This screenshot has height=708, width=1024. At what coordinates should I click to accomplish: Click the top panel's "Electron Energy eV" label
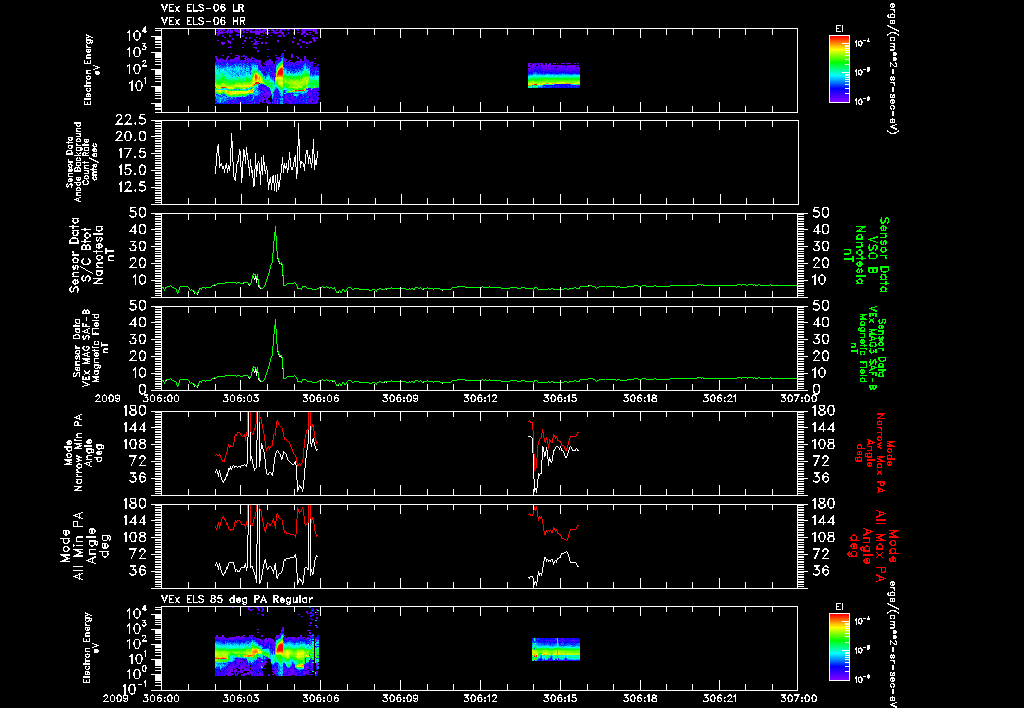[x=91, y=70]
